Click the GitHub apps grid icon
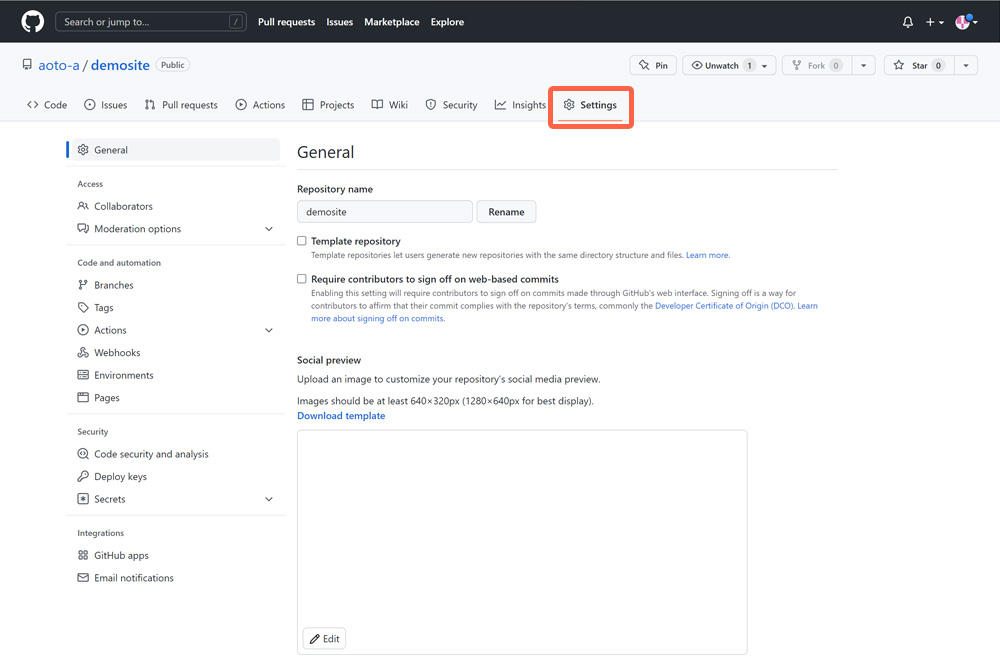1000x670 pixels. point(83,555)
